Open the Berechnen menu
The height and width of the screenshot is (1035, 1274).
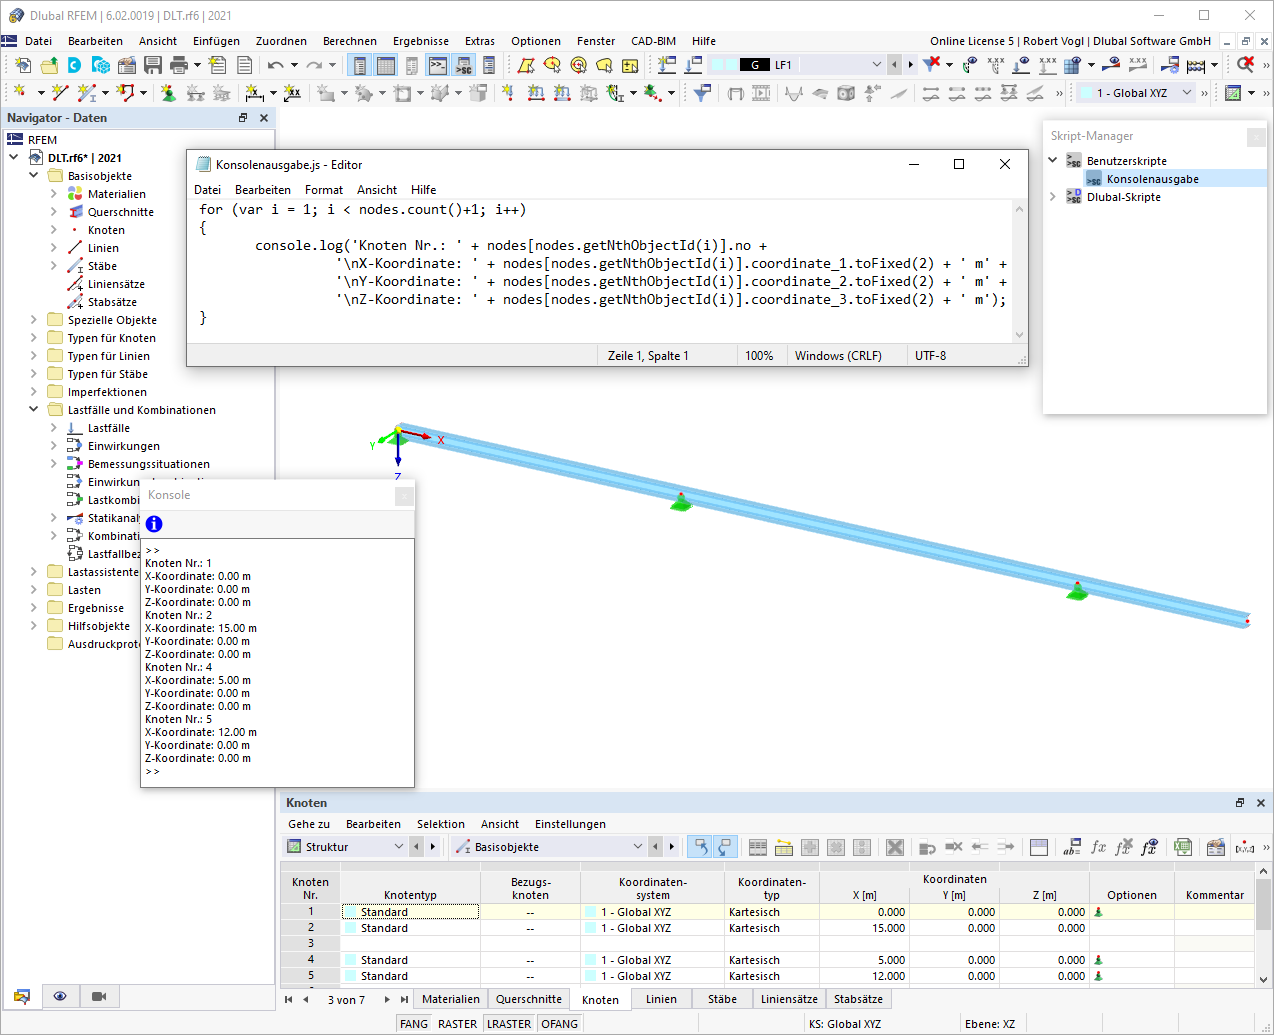pos(350,41)
